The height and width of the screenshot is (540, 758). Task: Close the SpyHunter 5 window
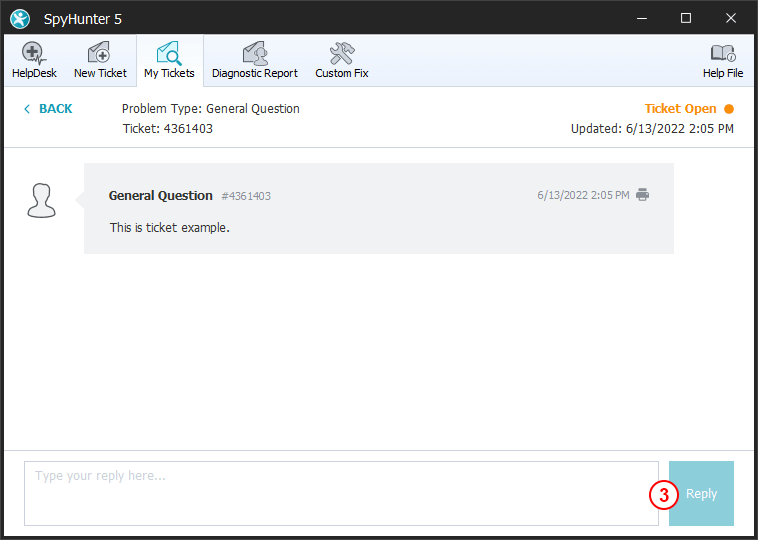pos(731,18)
